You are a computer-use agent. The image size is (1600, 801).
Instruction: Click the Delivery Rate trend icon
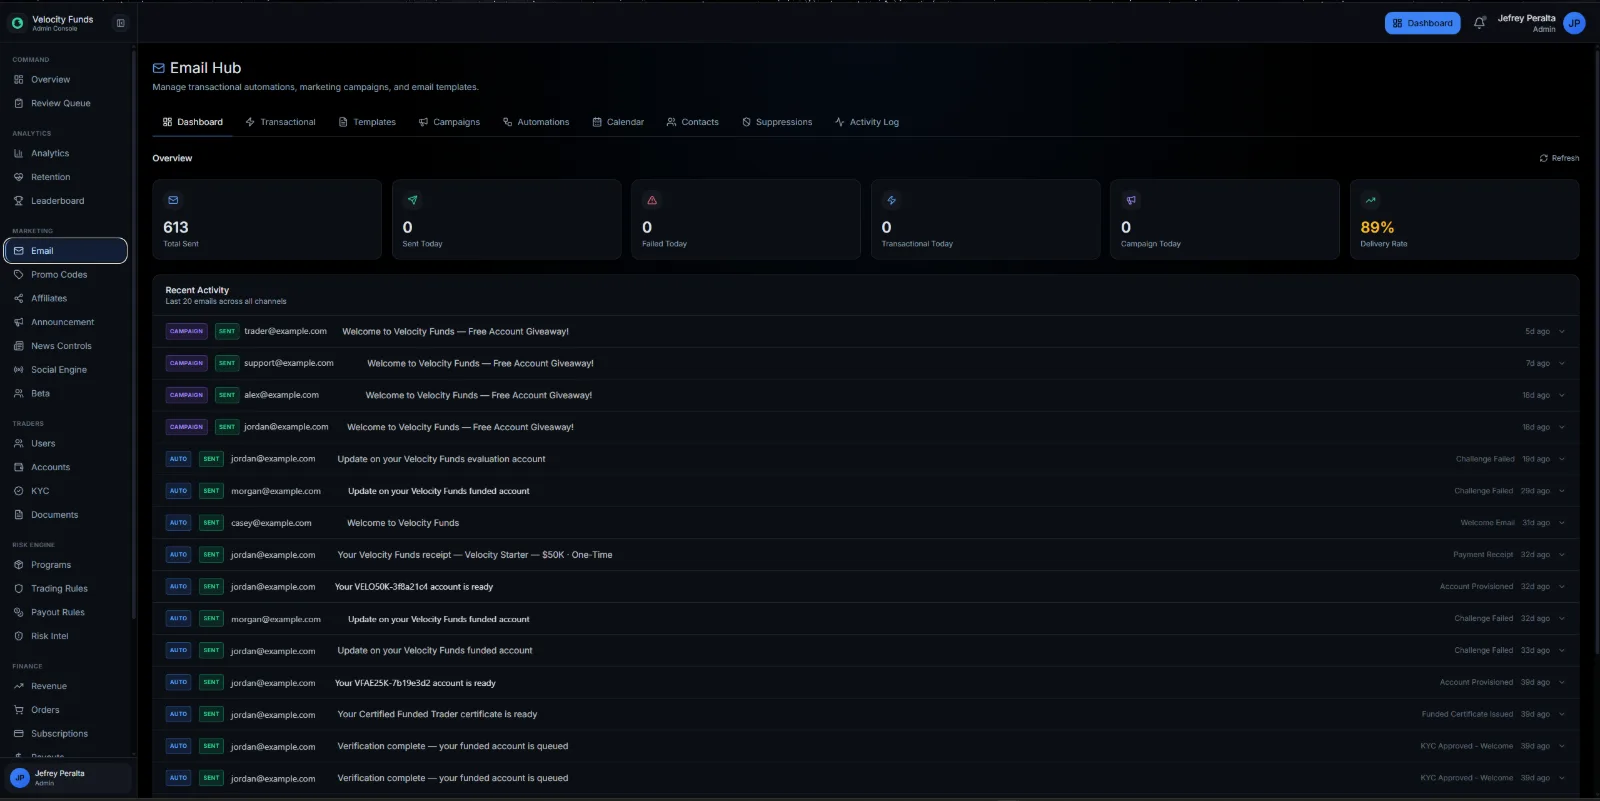click(1370, 200)
